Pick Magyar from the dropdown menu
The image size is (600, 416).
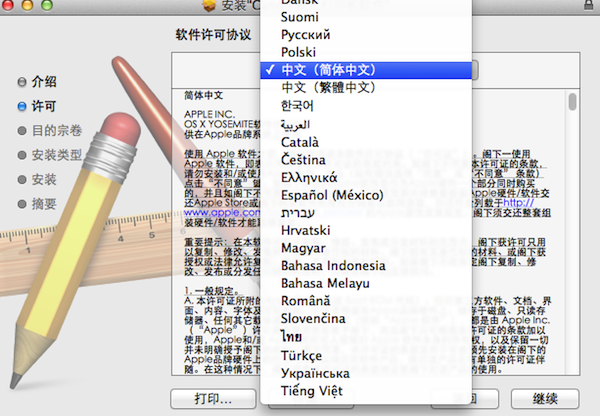365,248
